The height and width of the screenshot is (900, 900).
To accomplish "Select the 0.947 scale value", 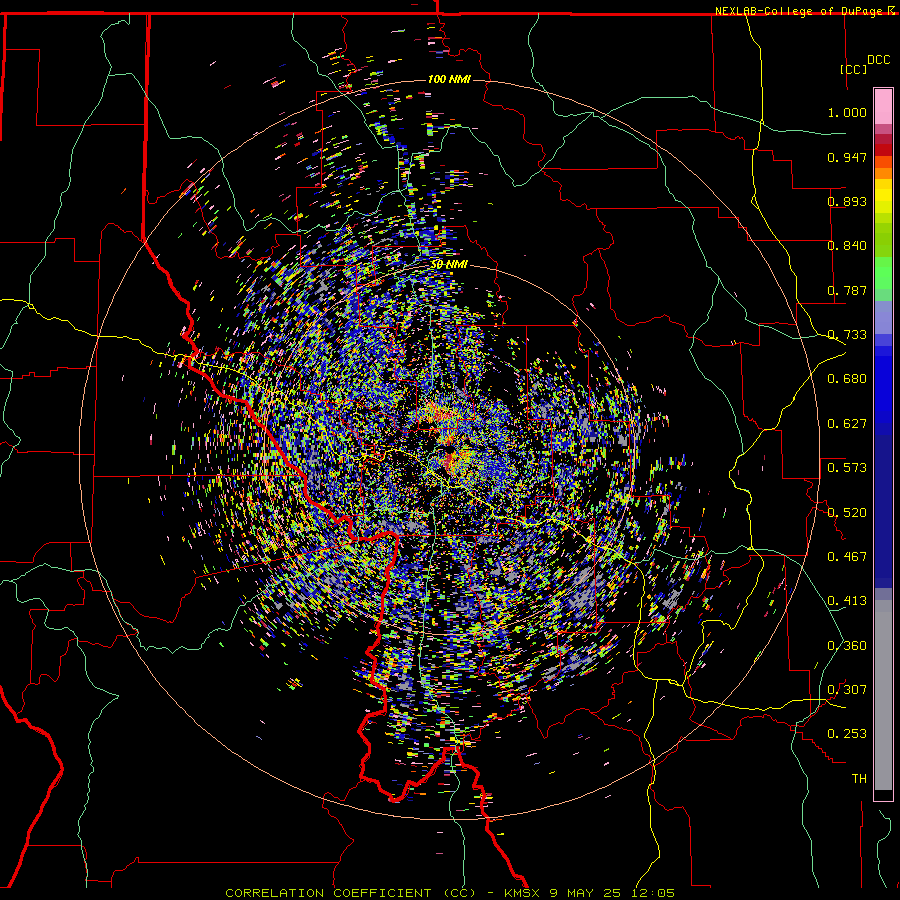I will pos(847,157).
